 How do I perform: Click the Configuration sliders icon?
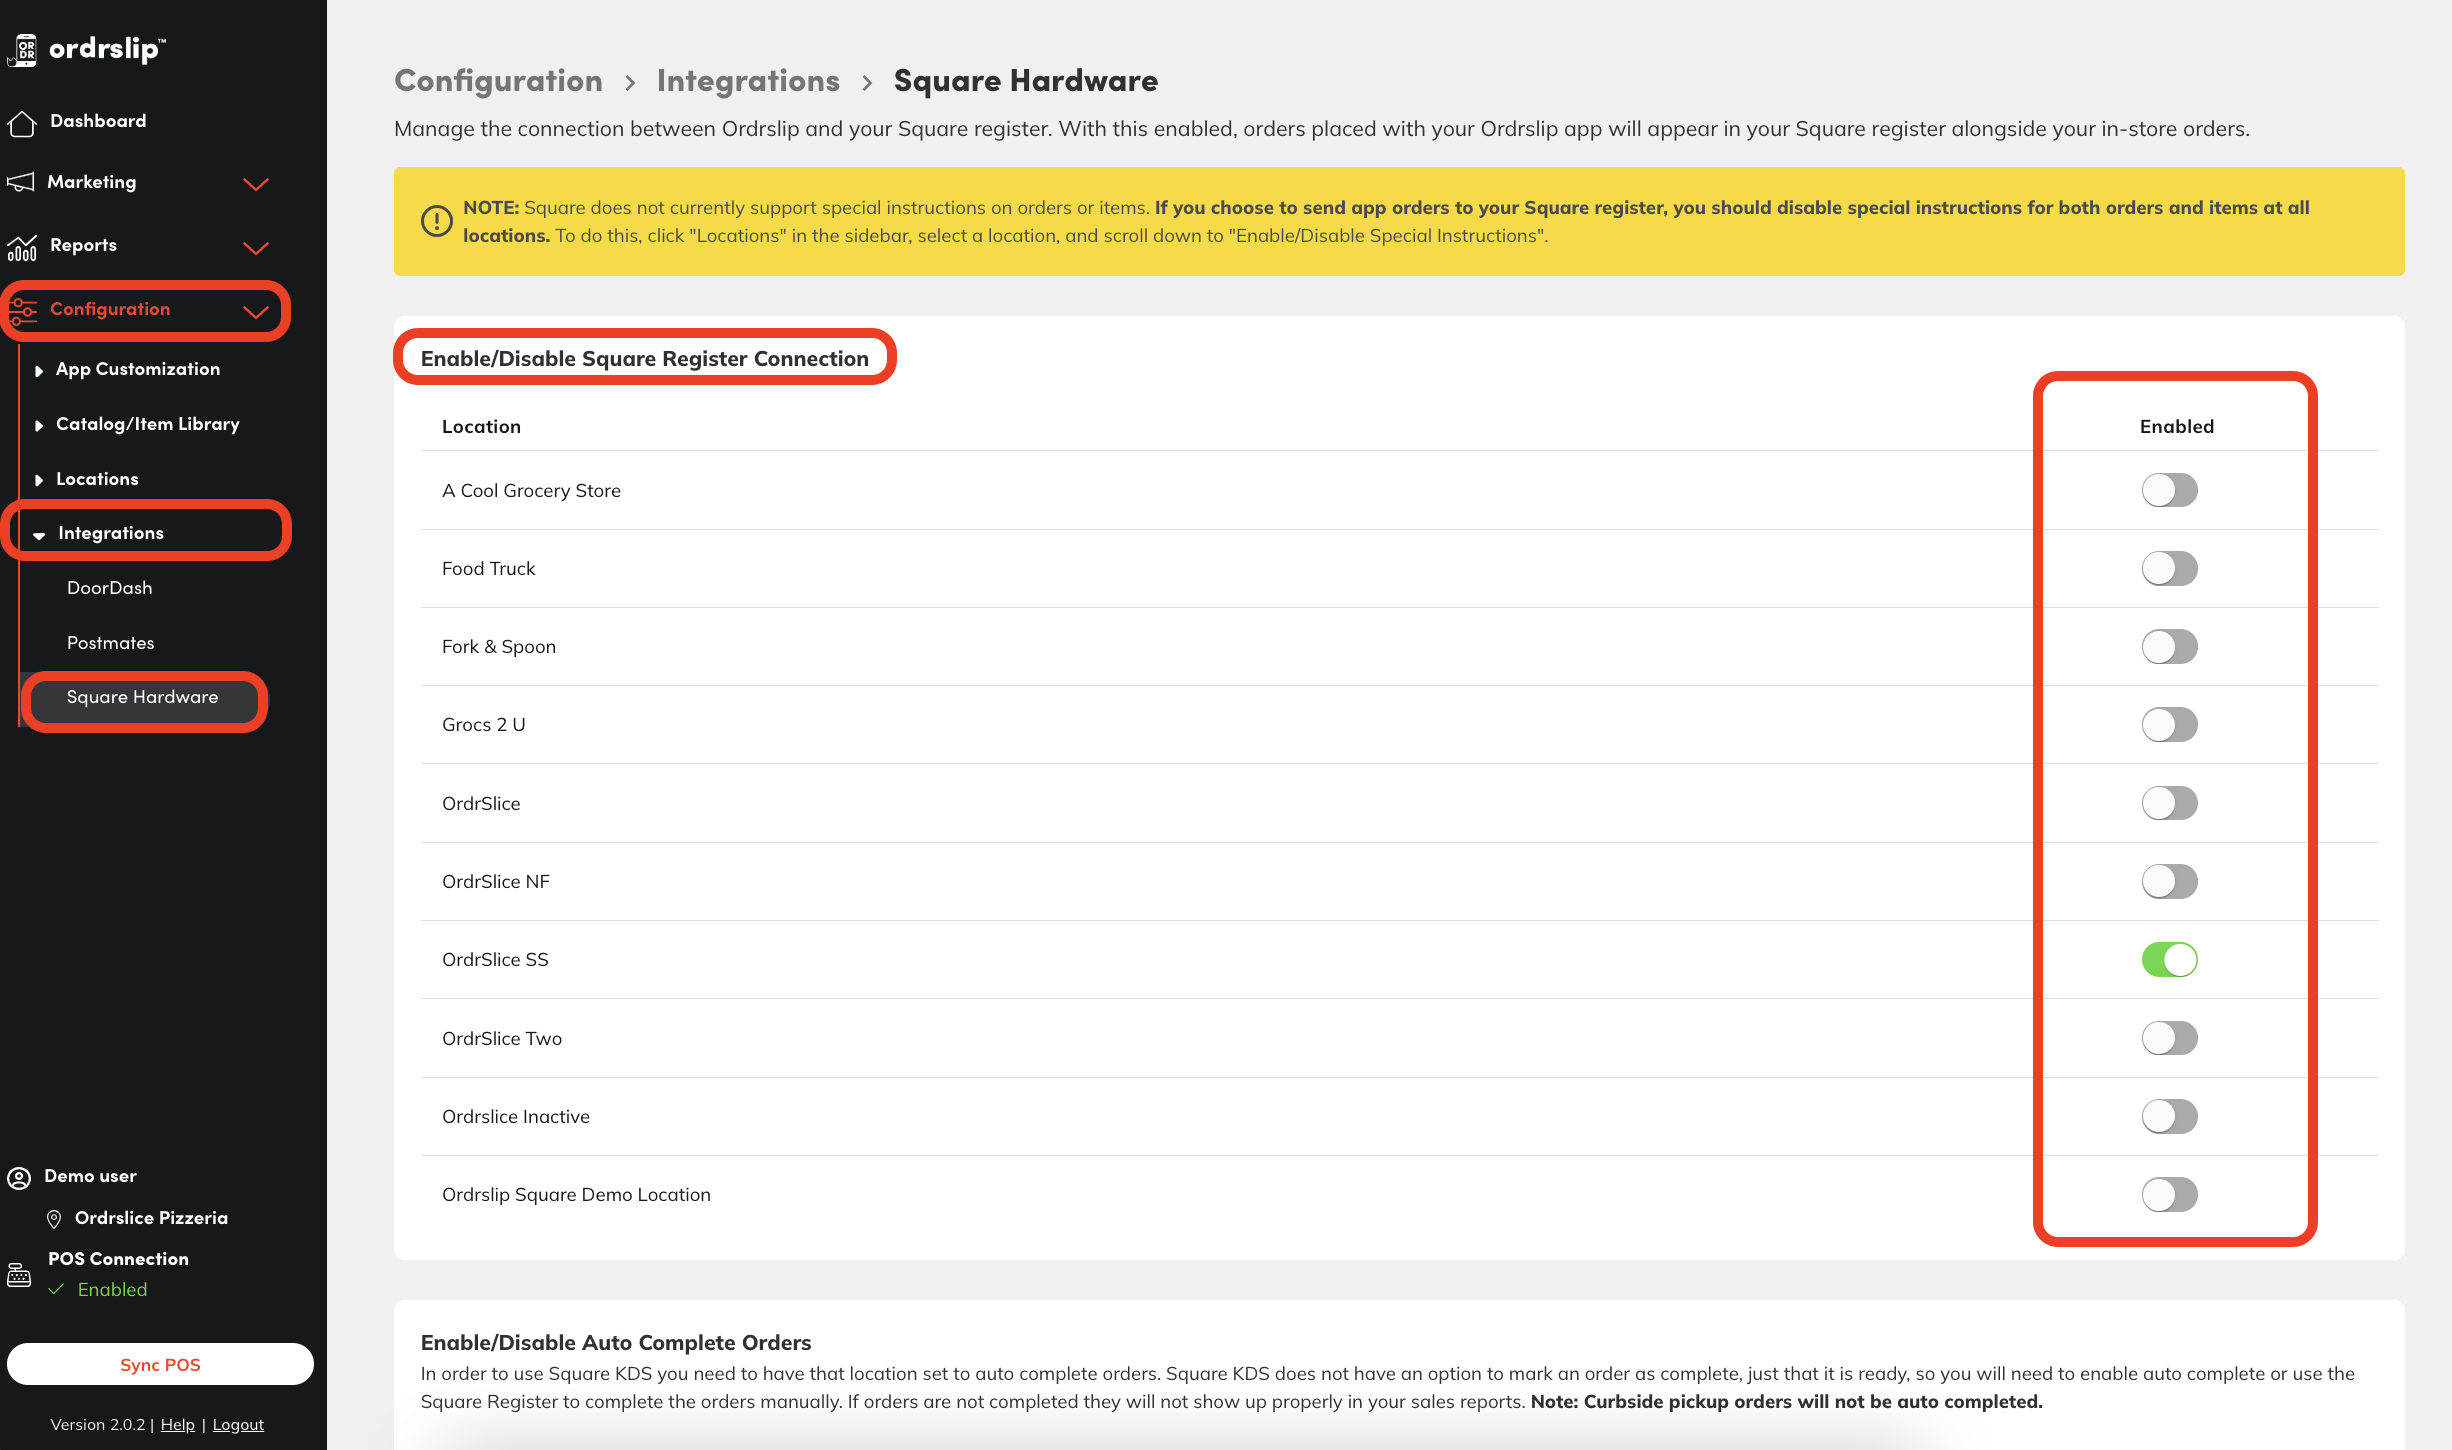click(x=22, y=310)
